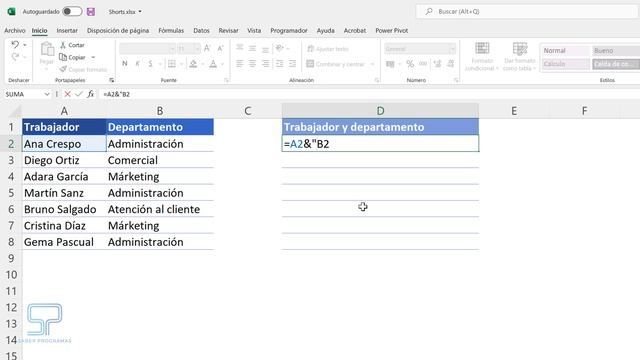Viewport: 640px width, 360px height.
Task: Apply the Cálculo cell style
Action: point(566,64)
